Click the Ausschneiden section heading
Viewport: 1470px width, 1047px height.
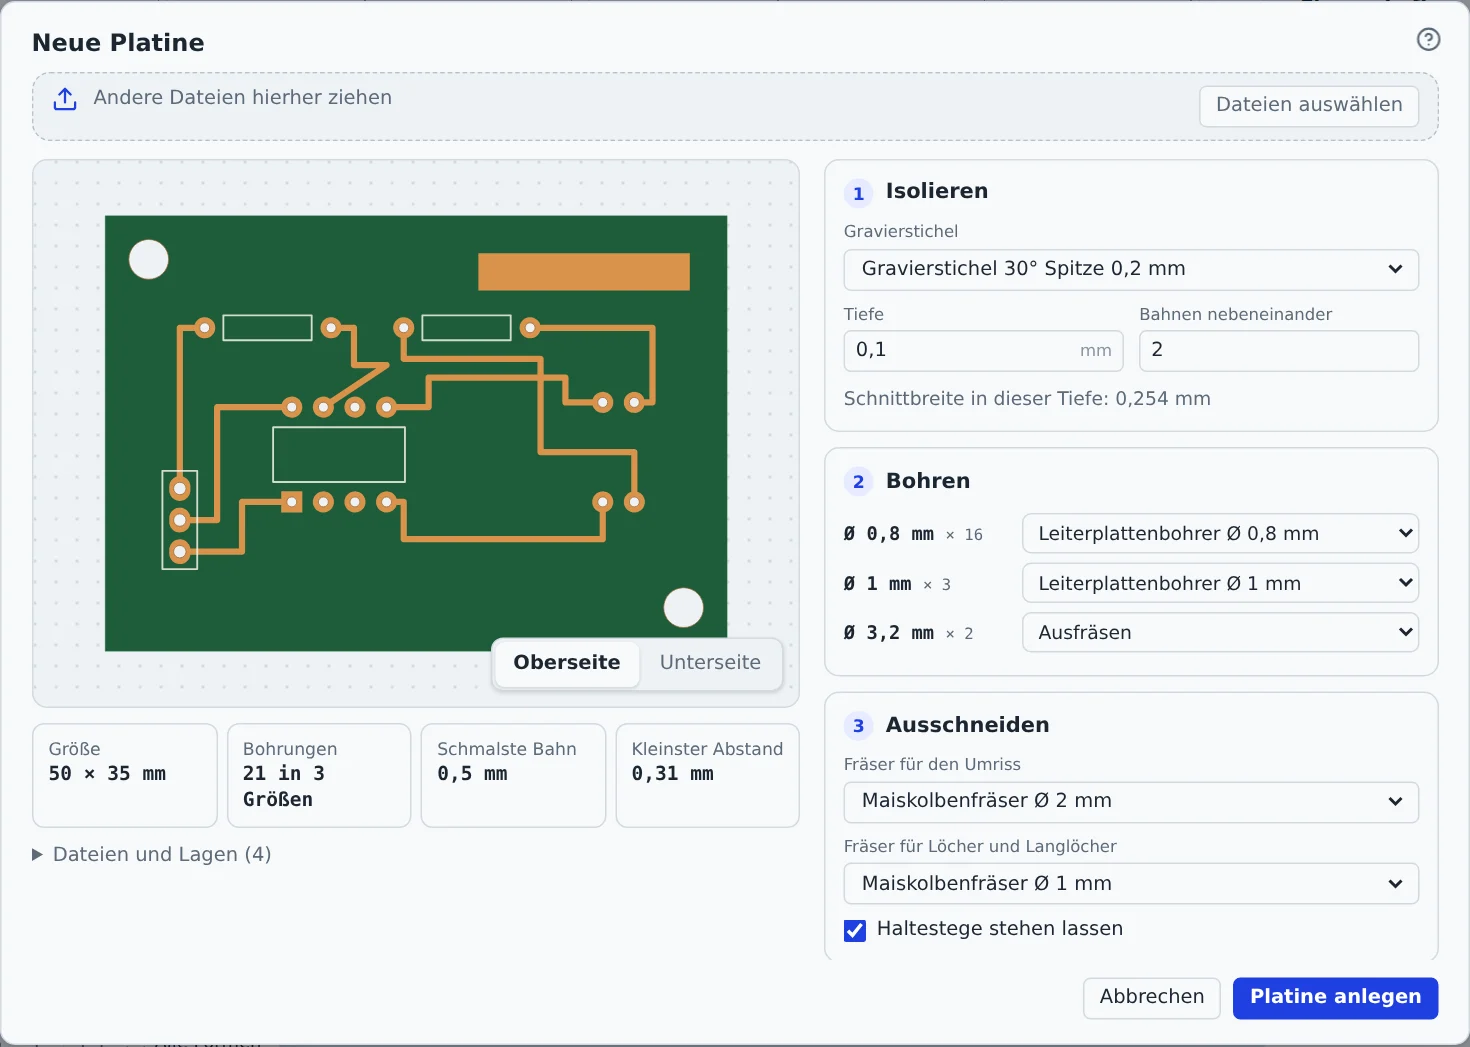[x=967, y=725]
